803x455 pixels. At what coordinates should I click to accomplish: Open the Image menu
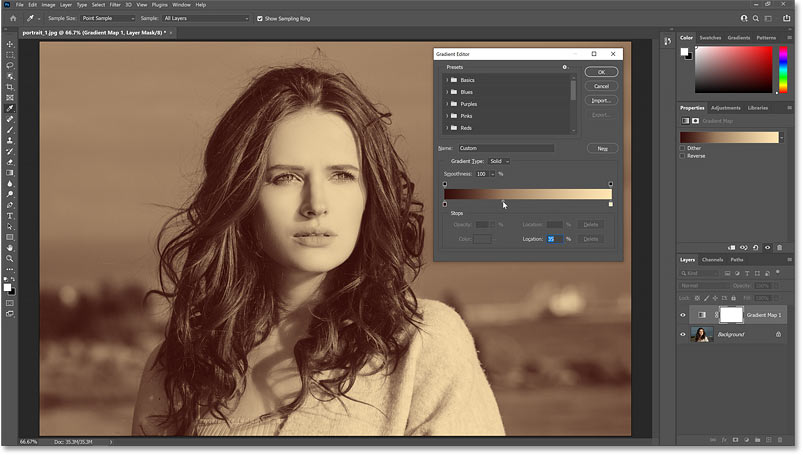(x=48, y=5)
